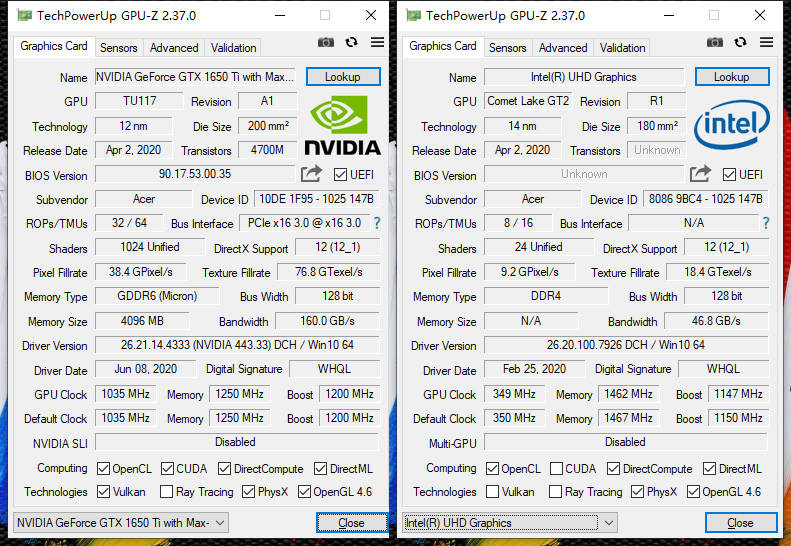Click the NVIDIA Driver Version field
The image size is (791, 546).
click(237, 345)
